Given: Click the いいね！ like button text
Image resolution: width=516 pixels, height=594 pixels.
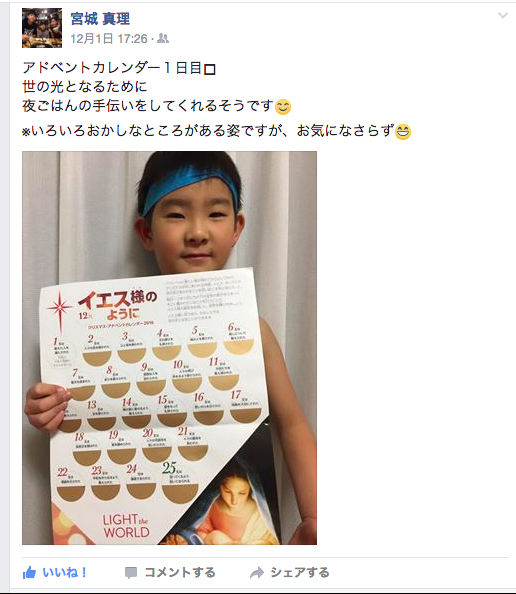Looking at the screenshot, I should [65, 572].
